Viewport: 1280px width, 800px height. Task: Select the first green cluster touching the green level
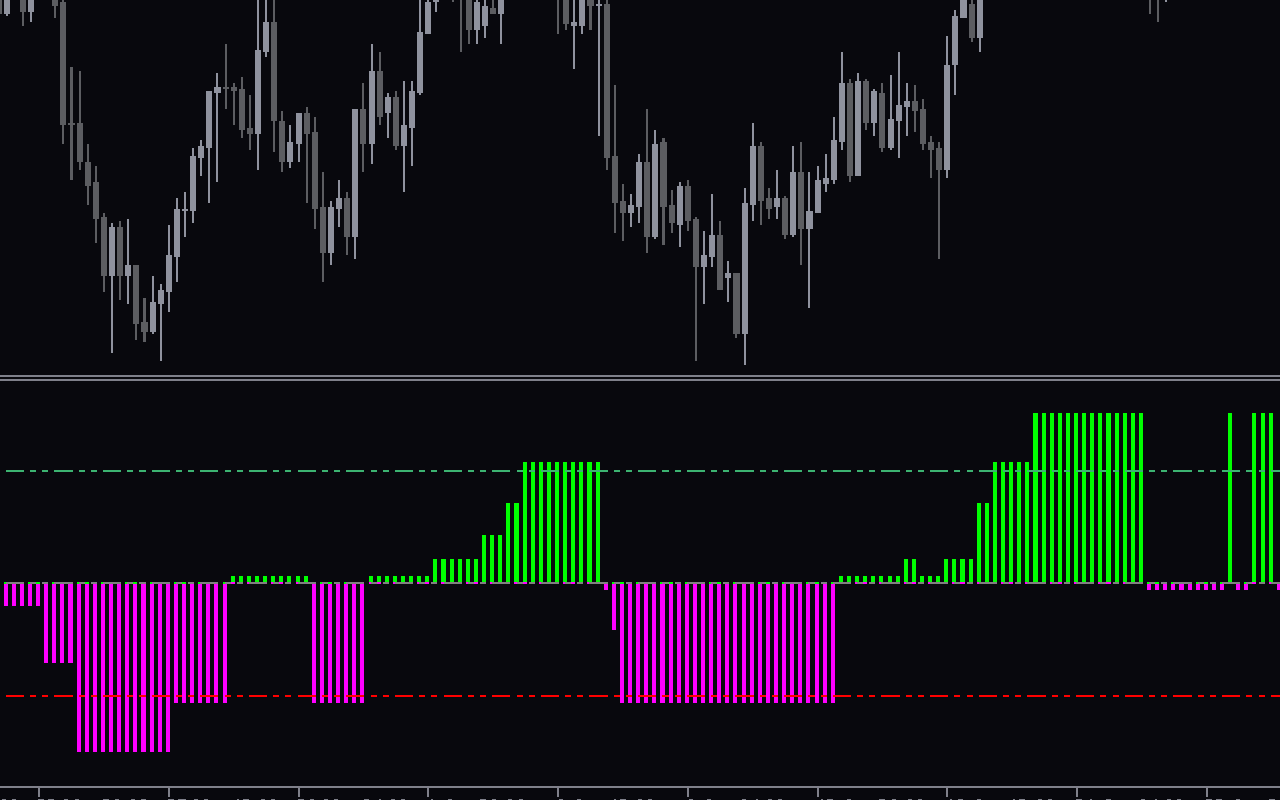(561, 522)
